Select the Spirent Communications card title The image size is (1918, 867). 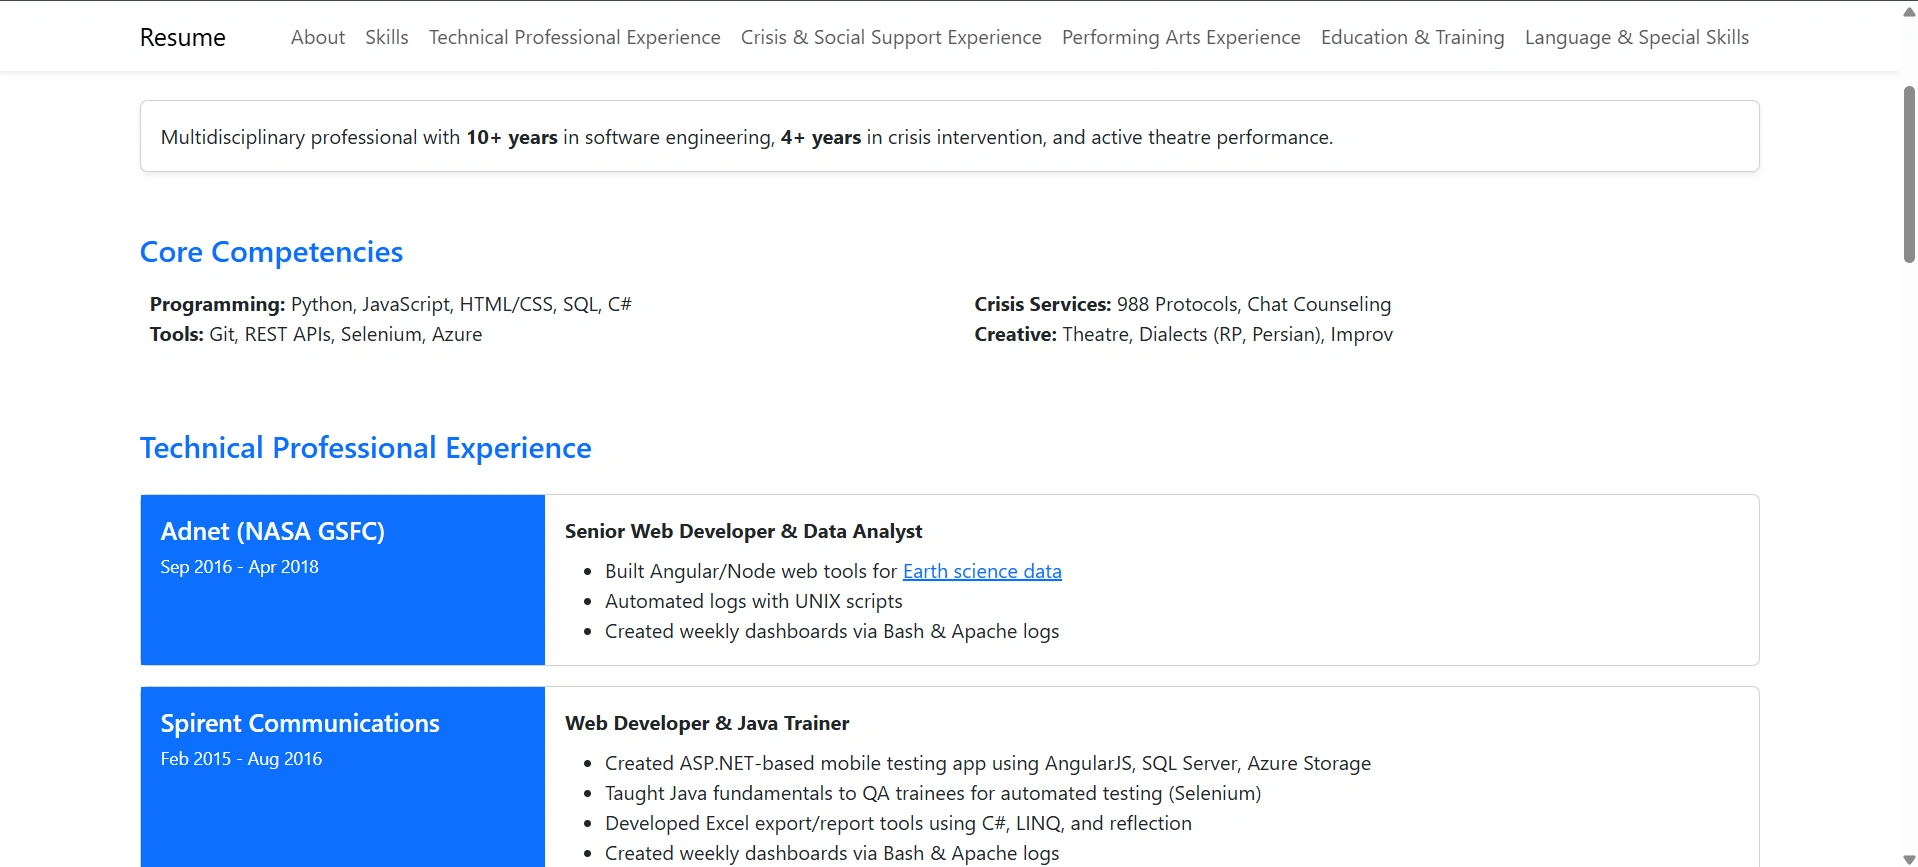tap(299, 723)
